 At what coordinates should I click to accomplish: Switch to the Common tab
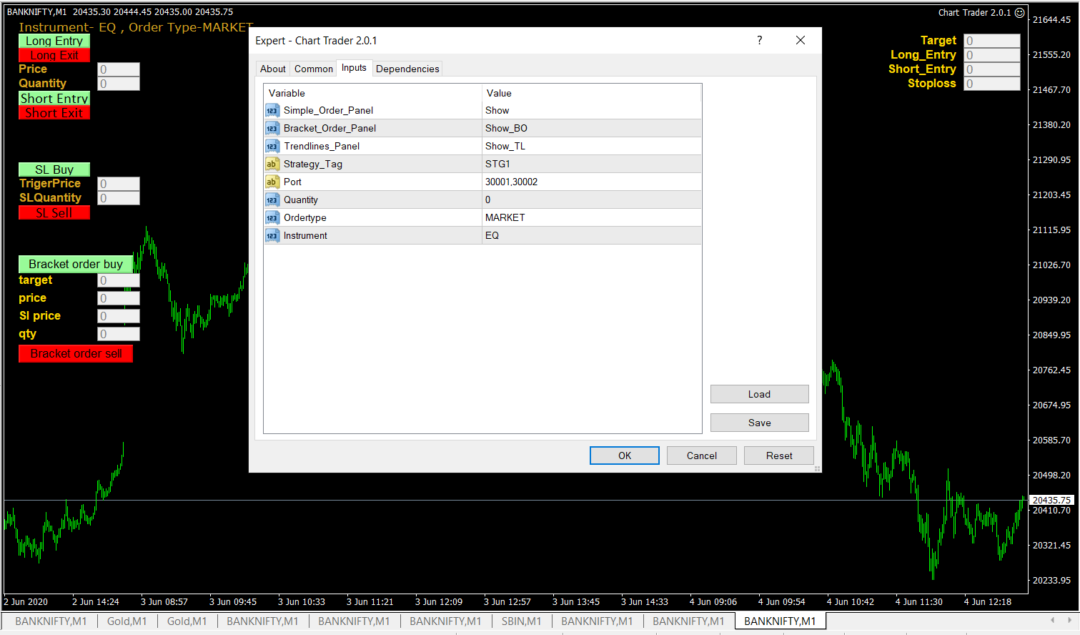pos(313,69)
